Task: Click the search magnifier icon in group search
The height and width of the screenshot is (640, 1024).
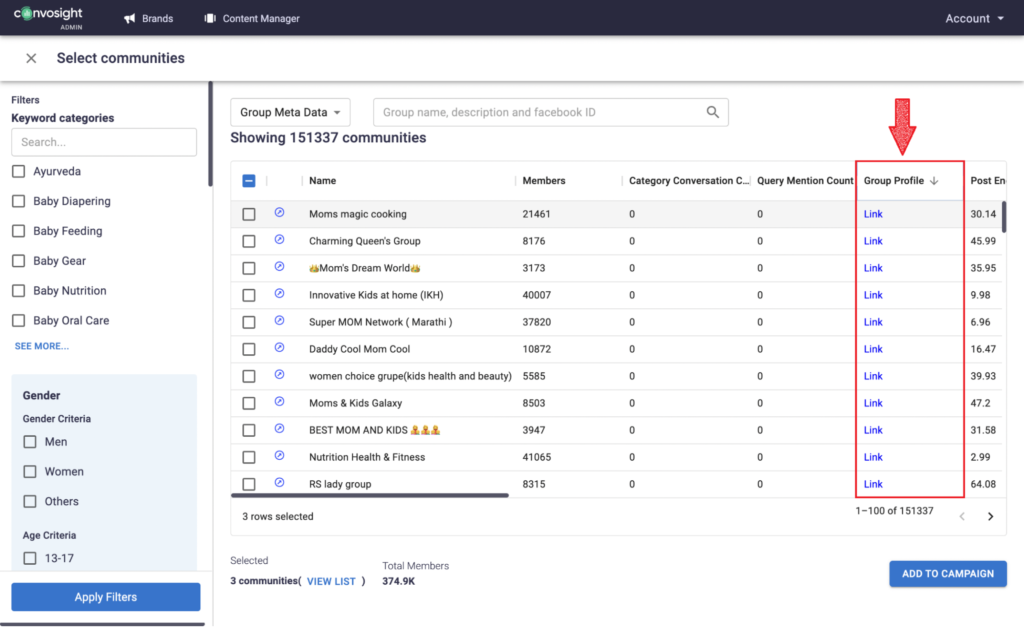Action: pyautogui.click(x=713, y=112)
